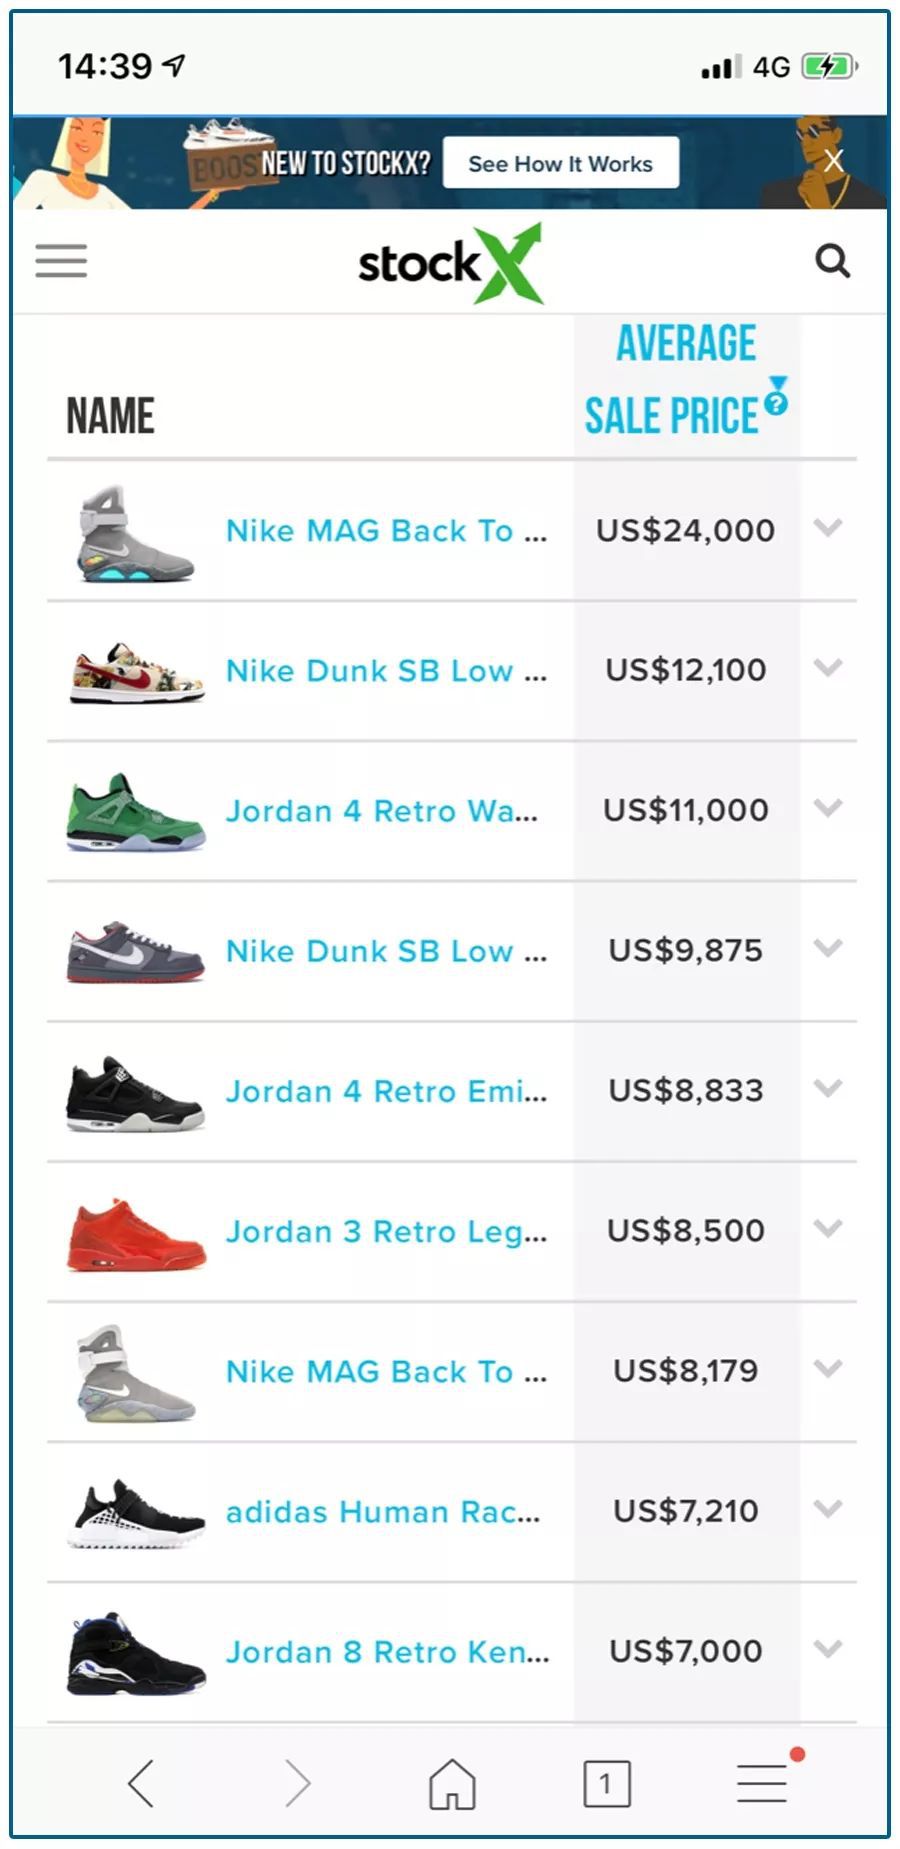Open the browser home page

452,1783
